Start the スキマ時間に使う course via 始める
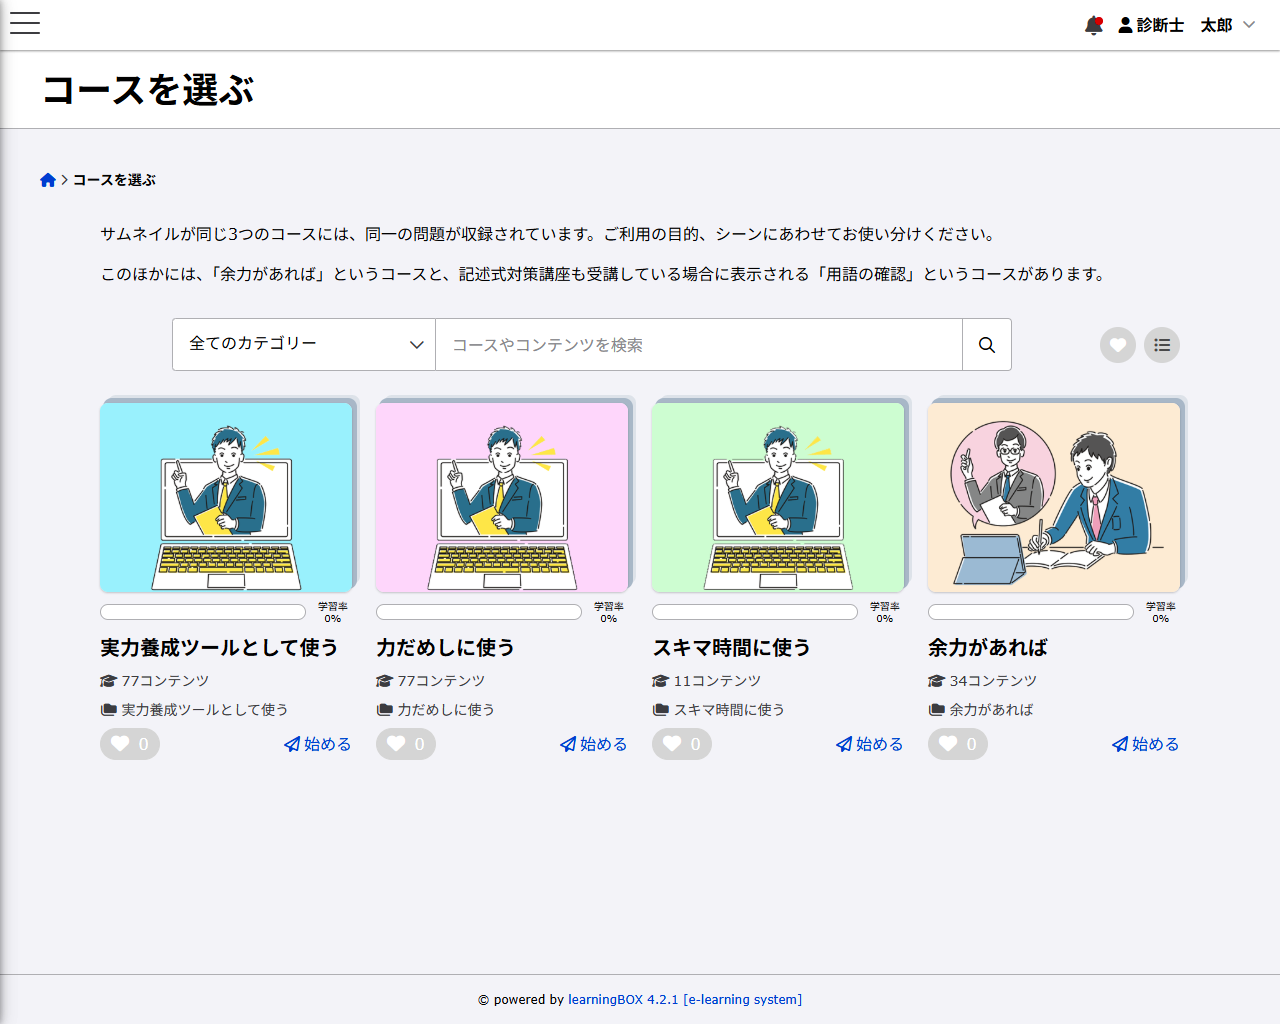Image resolution: width=1280 pixels, height=1024 pixels. tap(868, 744)
